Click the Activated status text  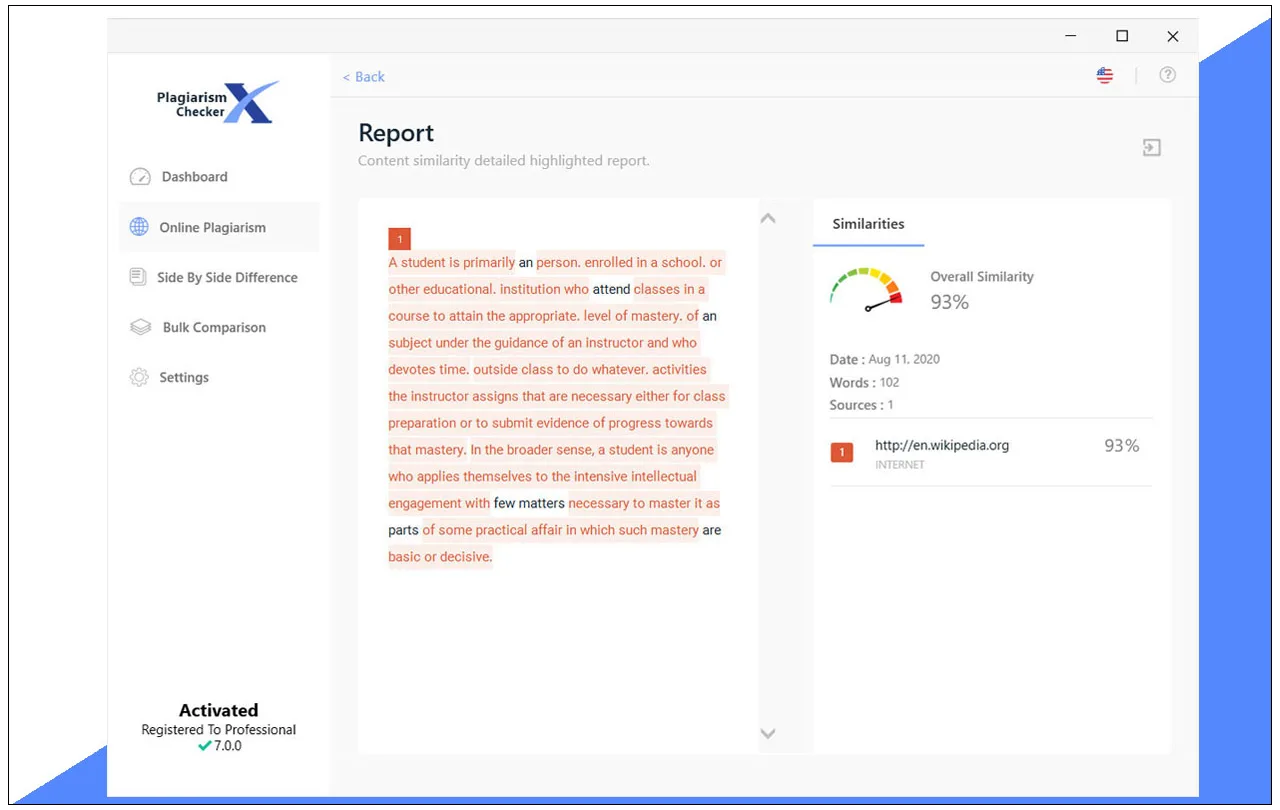coord(218,710)
